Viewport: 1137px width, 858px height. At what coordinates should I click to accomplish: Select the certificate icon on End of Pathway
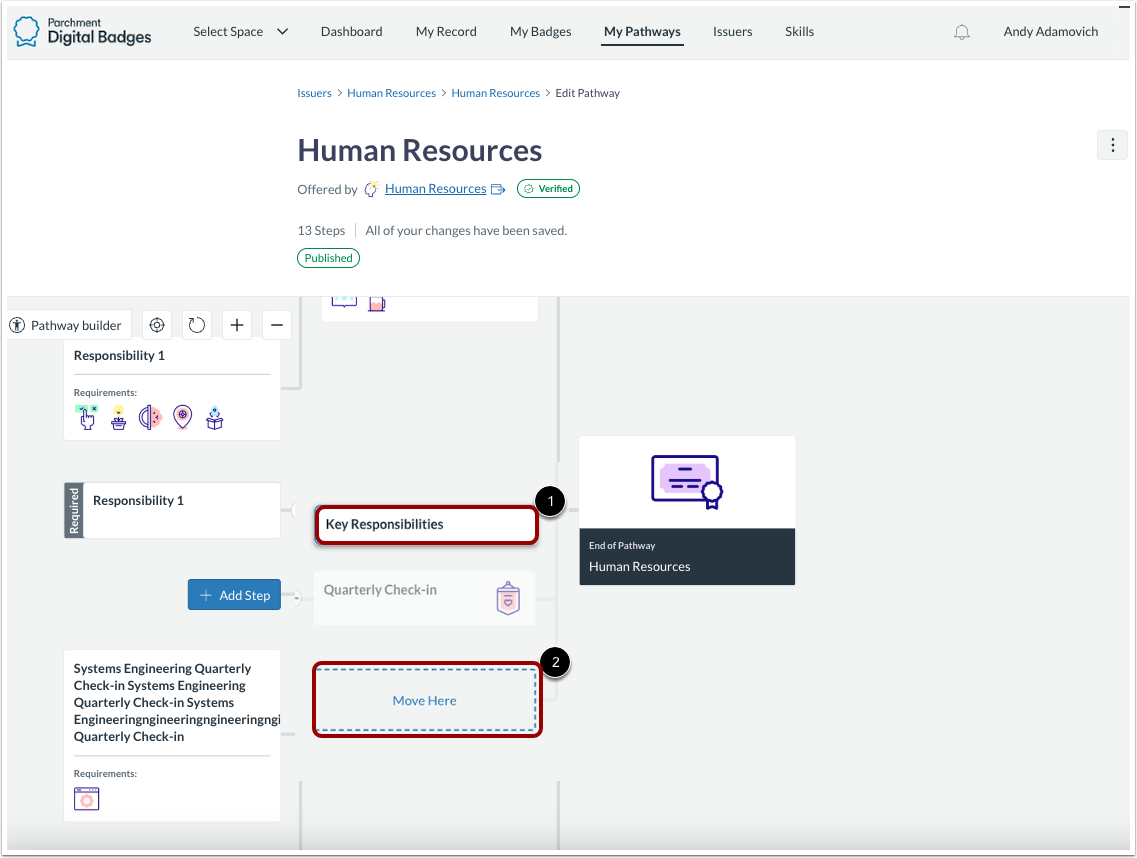click(x=686, y=481)
